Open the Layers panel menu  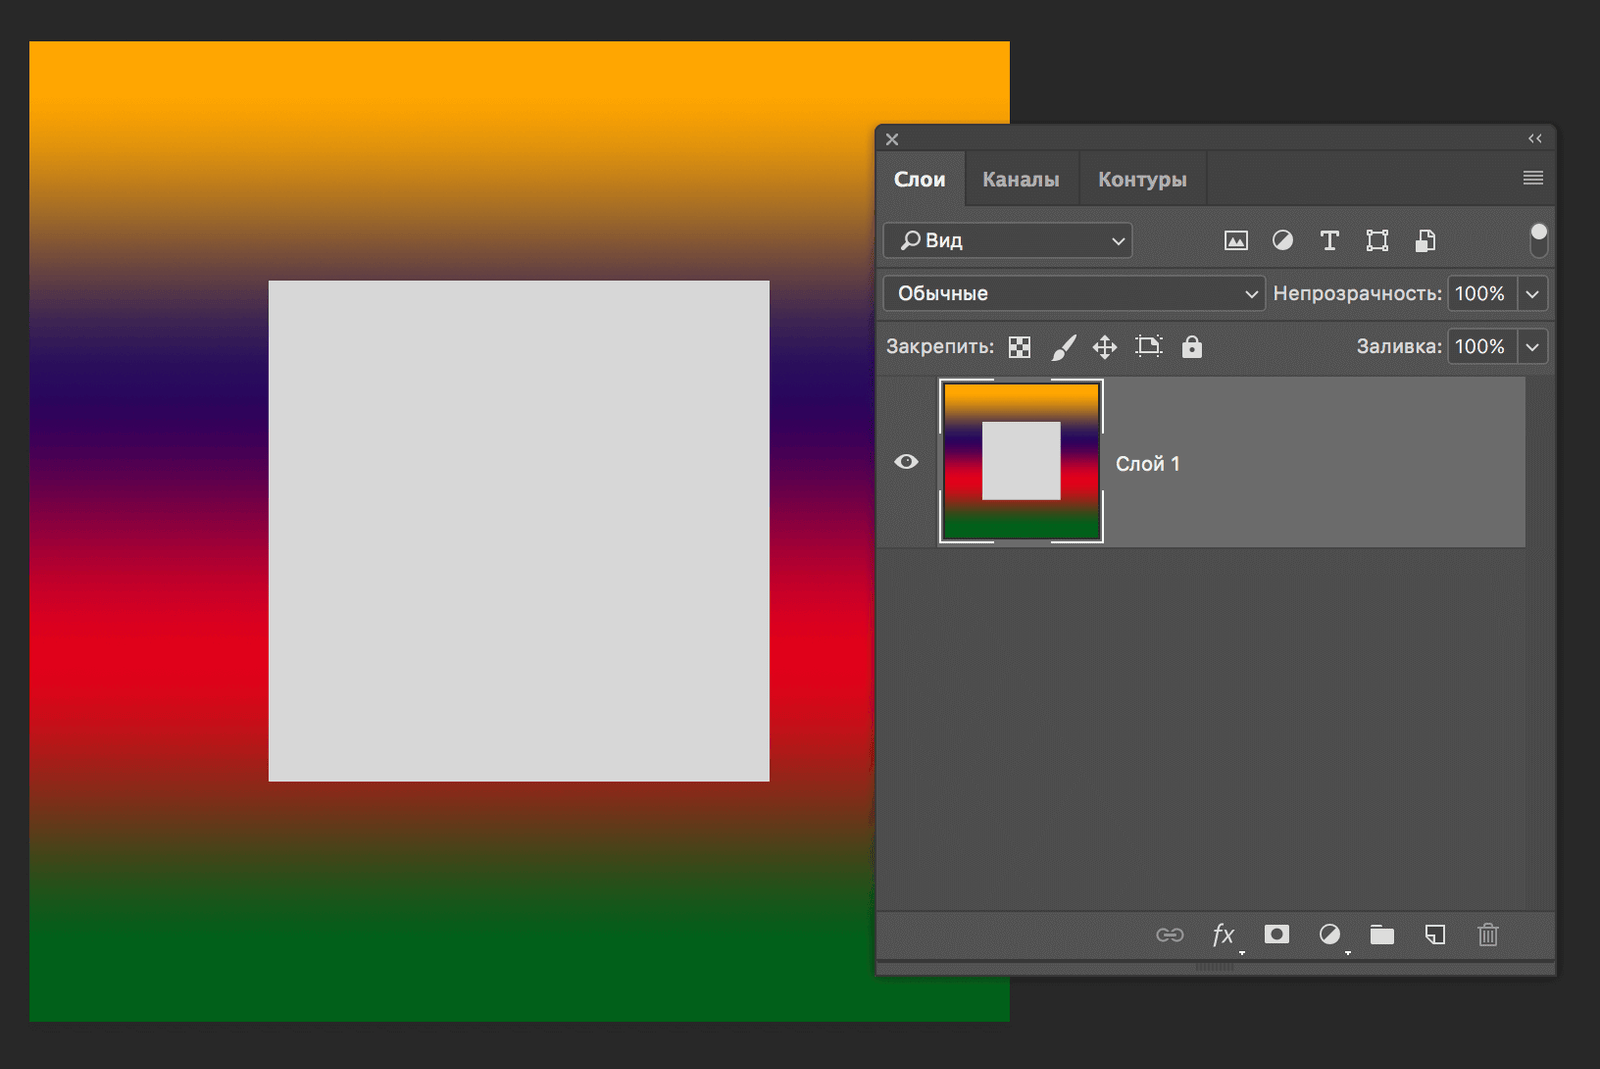tap(1532, 178)
